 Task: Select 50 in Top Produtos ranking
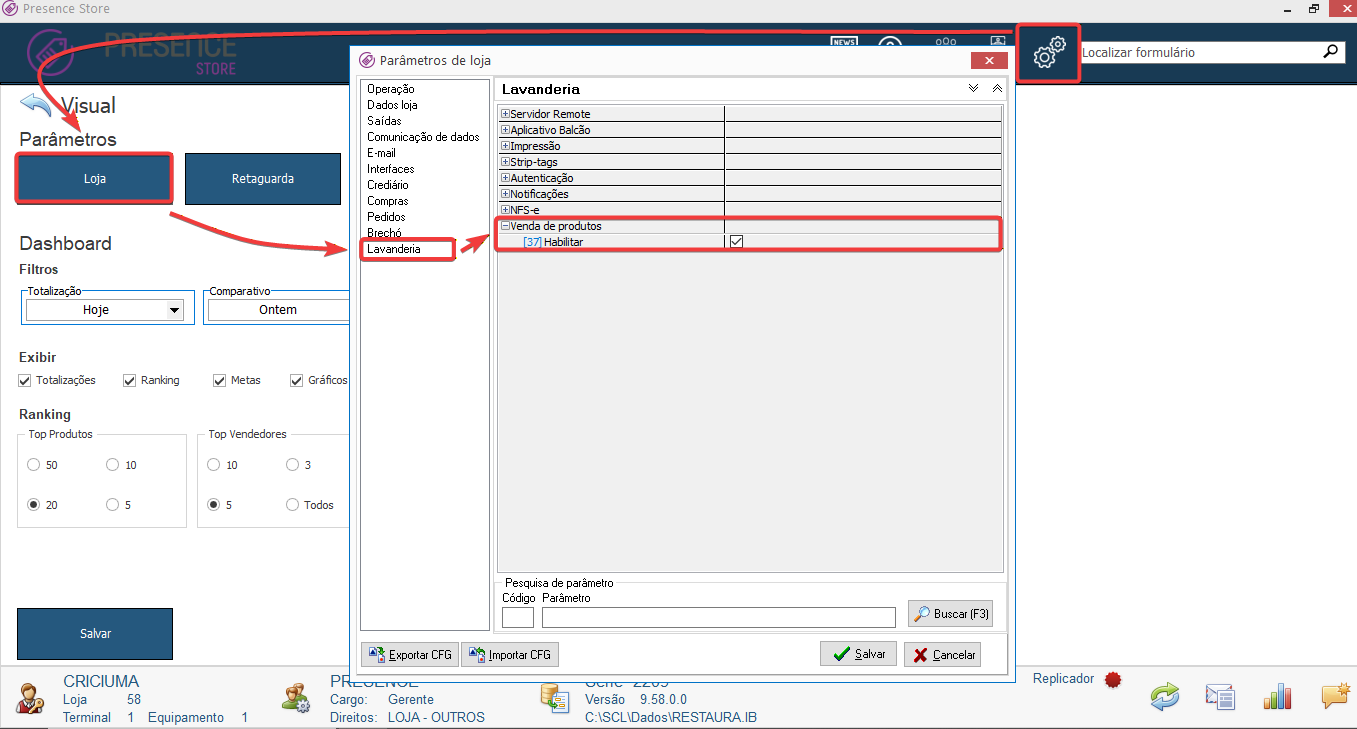34,465
